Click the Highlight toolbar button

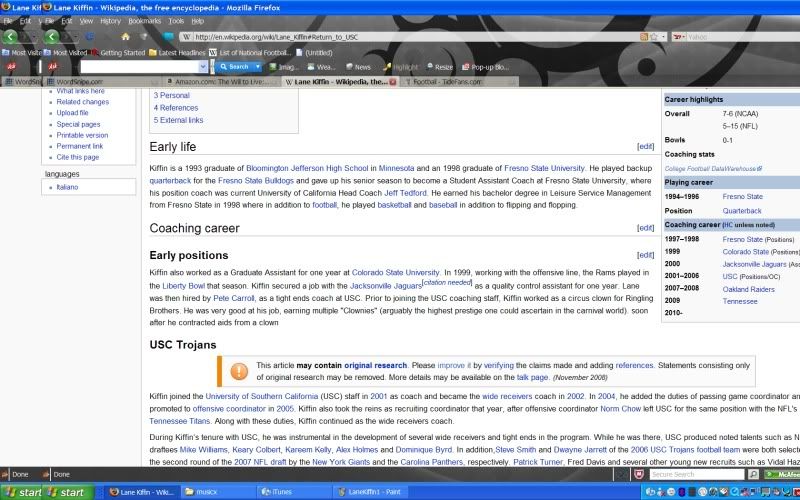[400, 67]
